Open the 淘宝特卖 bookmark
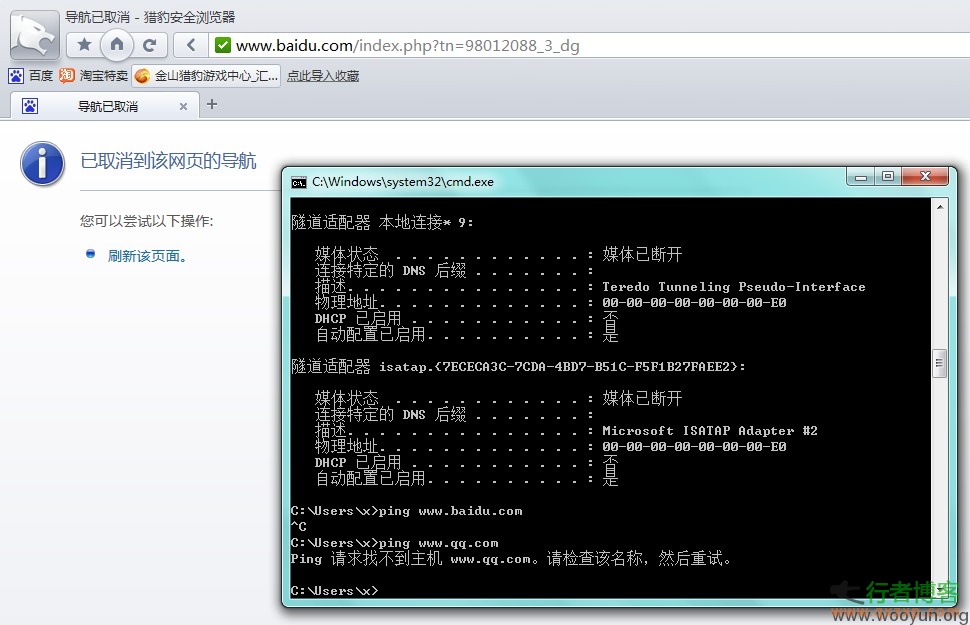 (103, 75)
